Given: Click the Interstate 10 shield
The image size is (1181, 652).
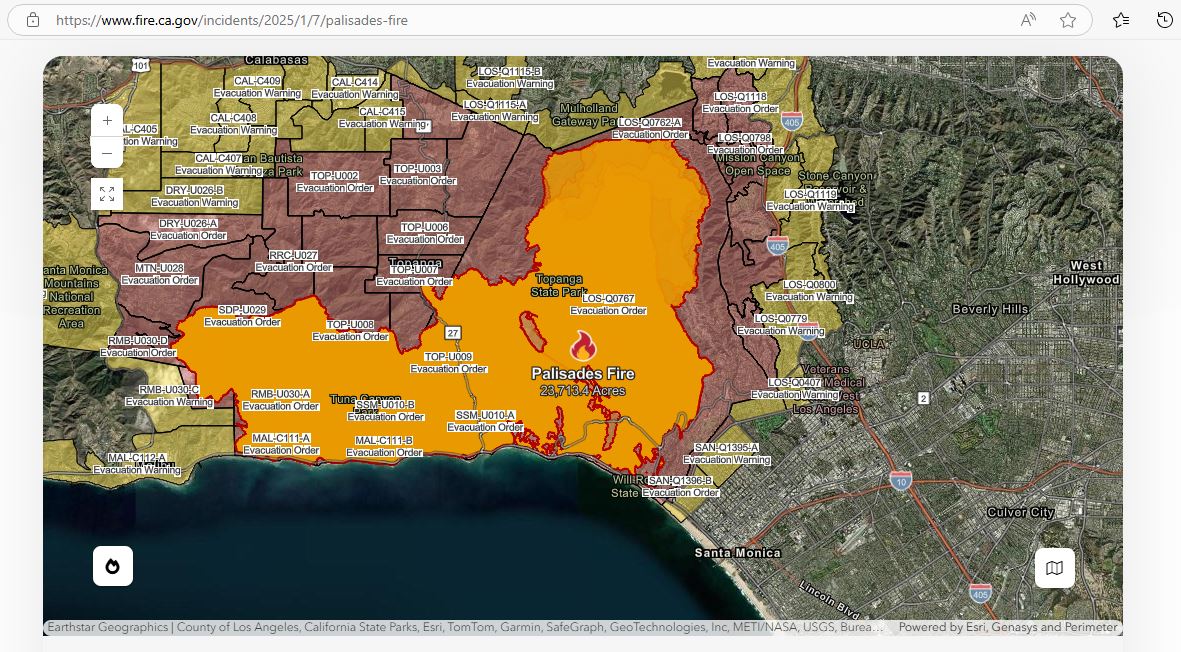Looking at the screenshot, I should pyautogui.click(x=901, y=481).
